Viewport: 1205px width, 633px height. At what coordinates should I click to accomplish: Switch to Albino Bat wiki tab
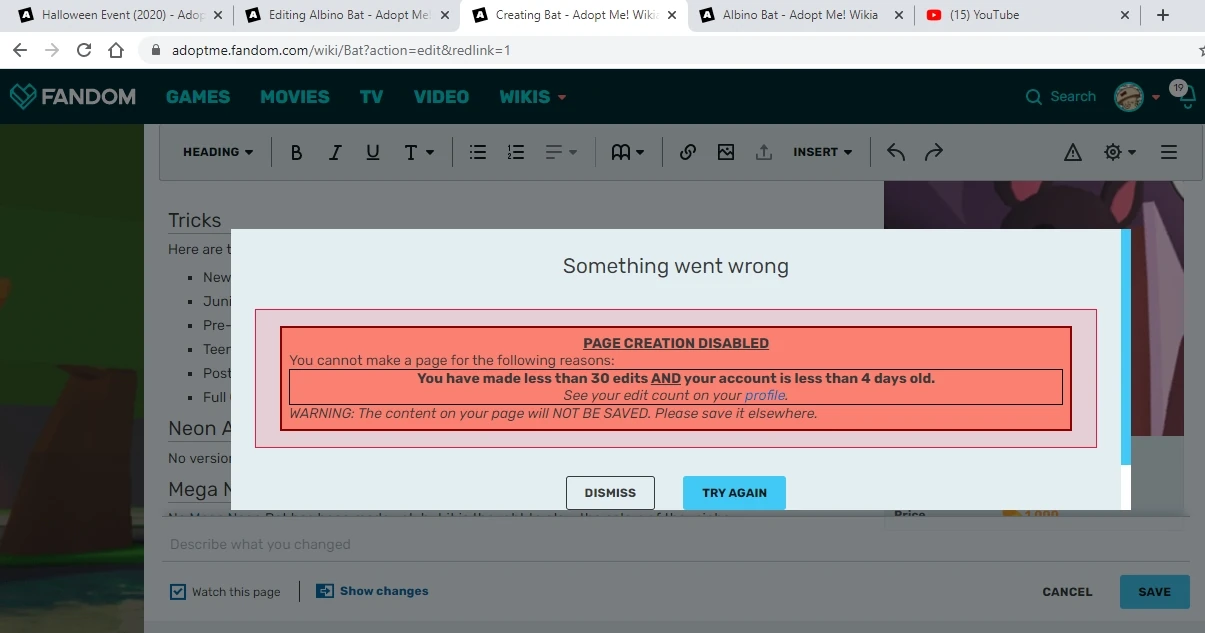[800, 15]
